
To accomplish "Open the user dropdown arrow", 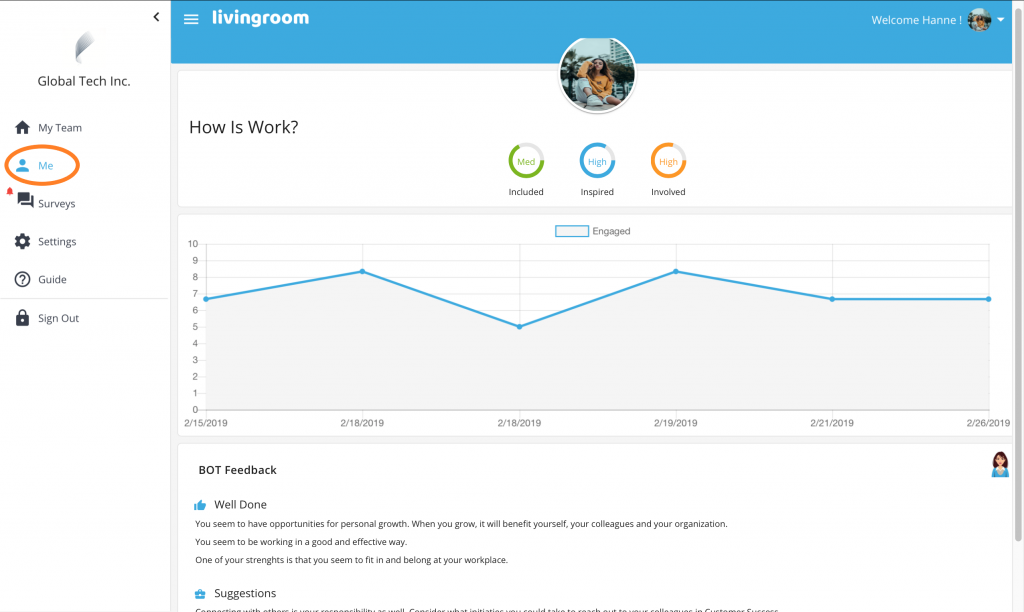I will coord(1000,20).
